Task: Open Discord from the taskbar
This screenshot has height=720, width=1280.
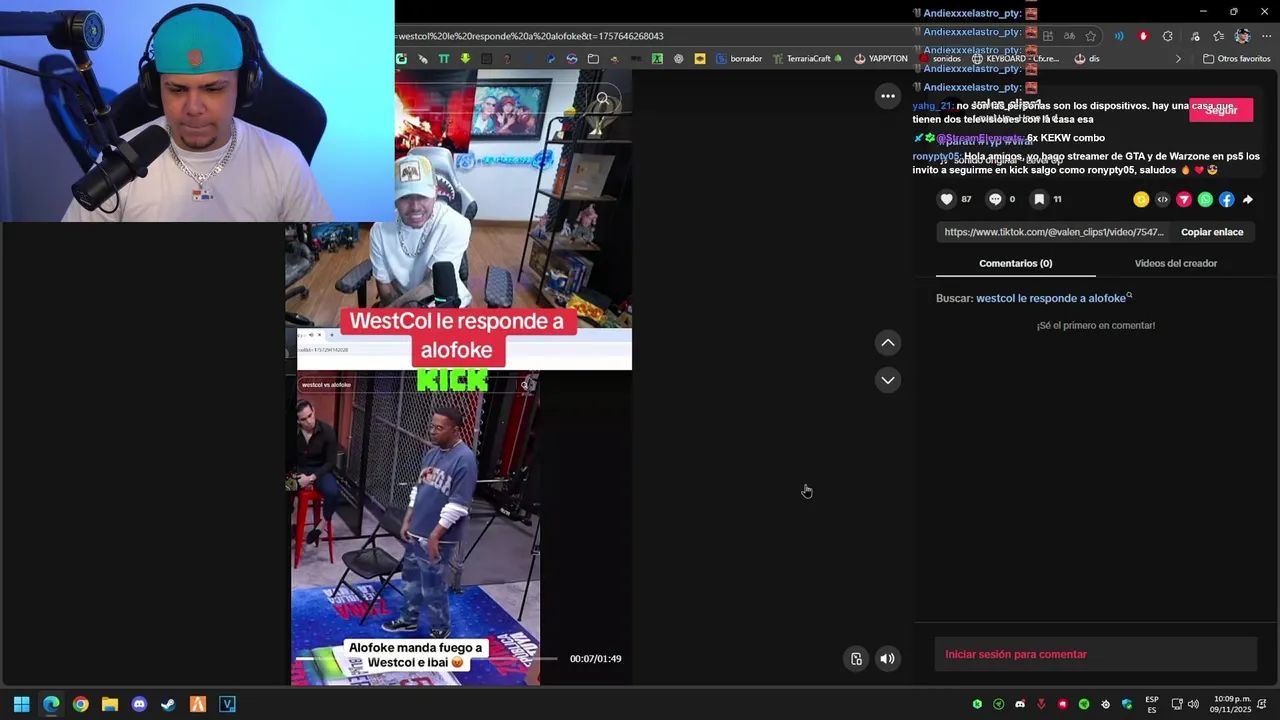Action: point(139,704)
